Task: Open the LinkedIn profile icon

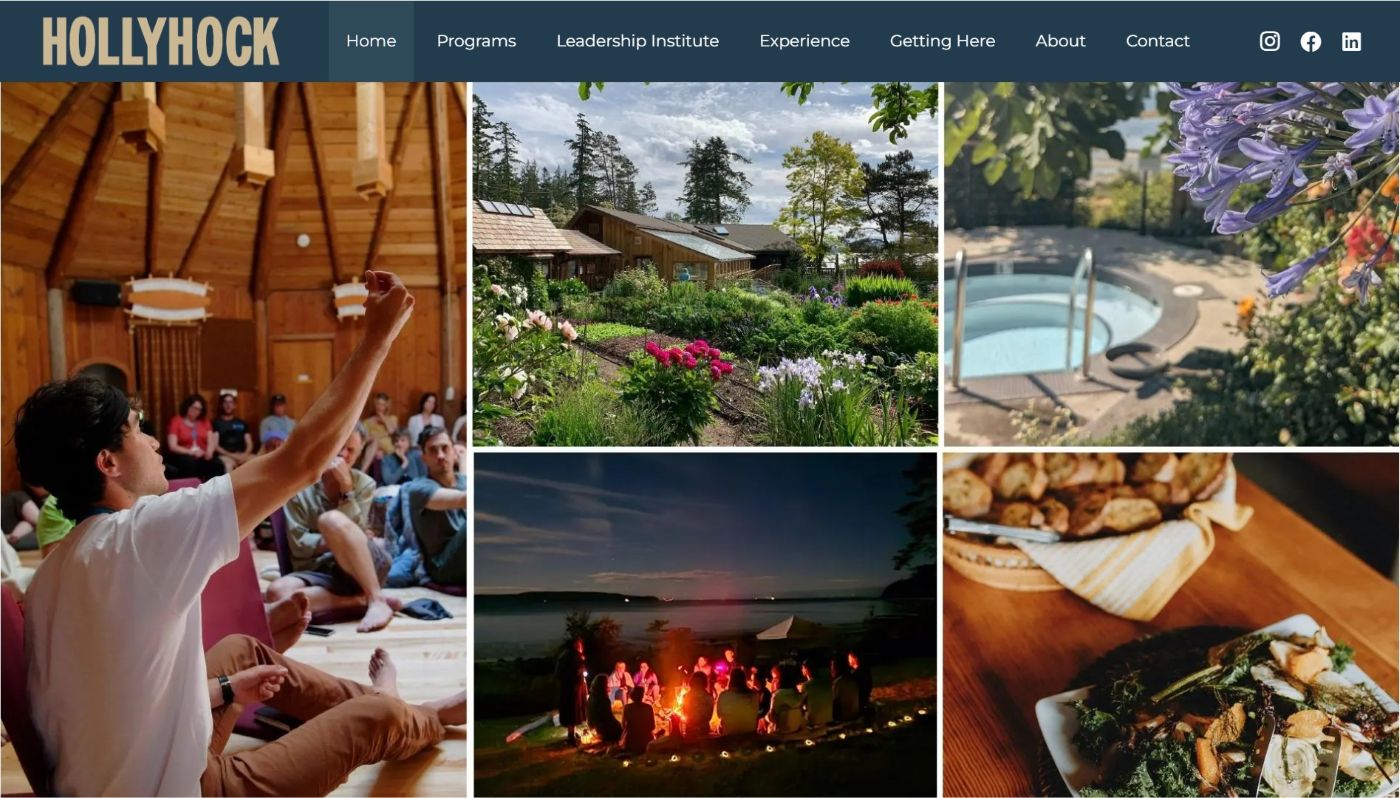Action: click(x=1351, y=41)
